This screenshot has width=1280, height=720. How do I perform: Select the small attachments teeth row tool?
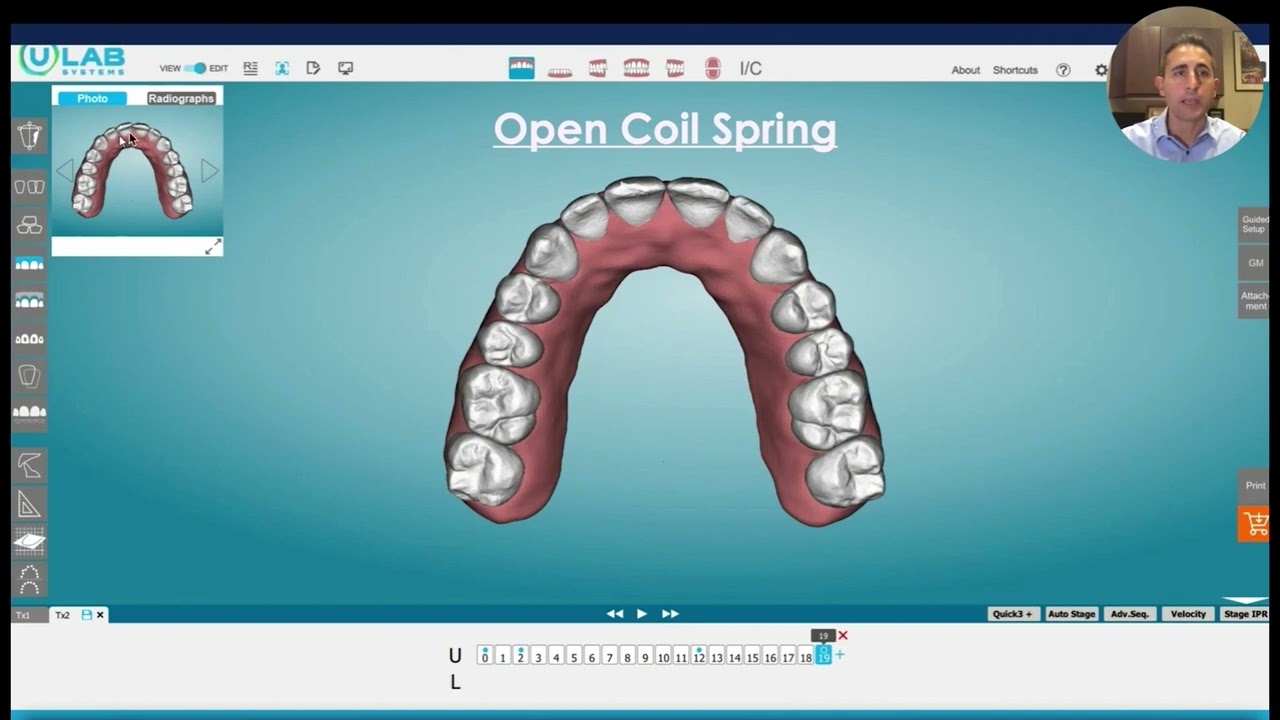click(x=29, y=339)
